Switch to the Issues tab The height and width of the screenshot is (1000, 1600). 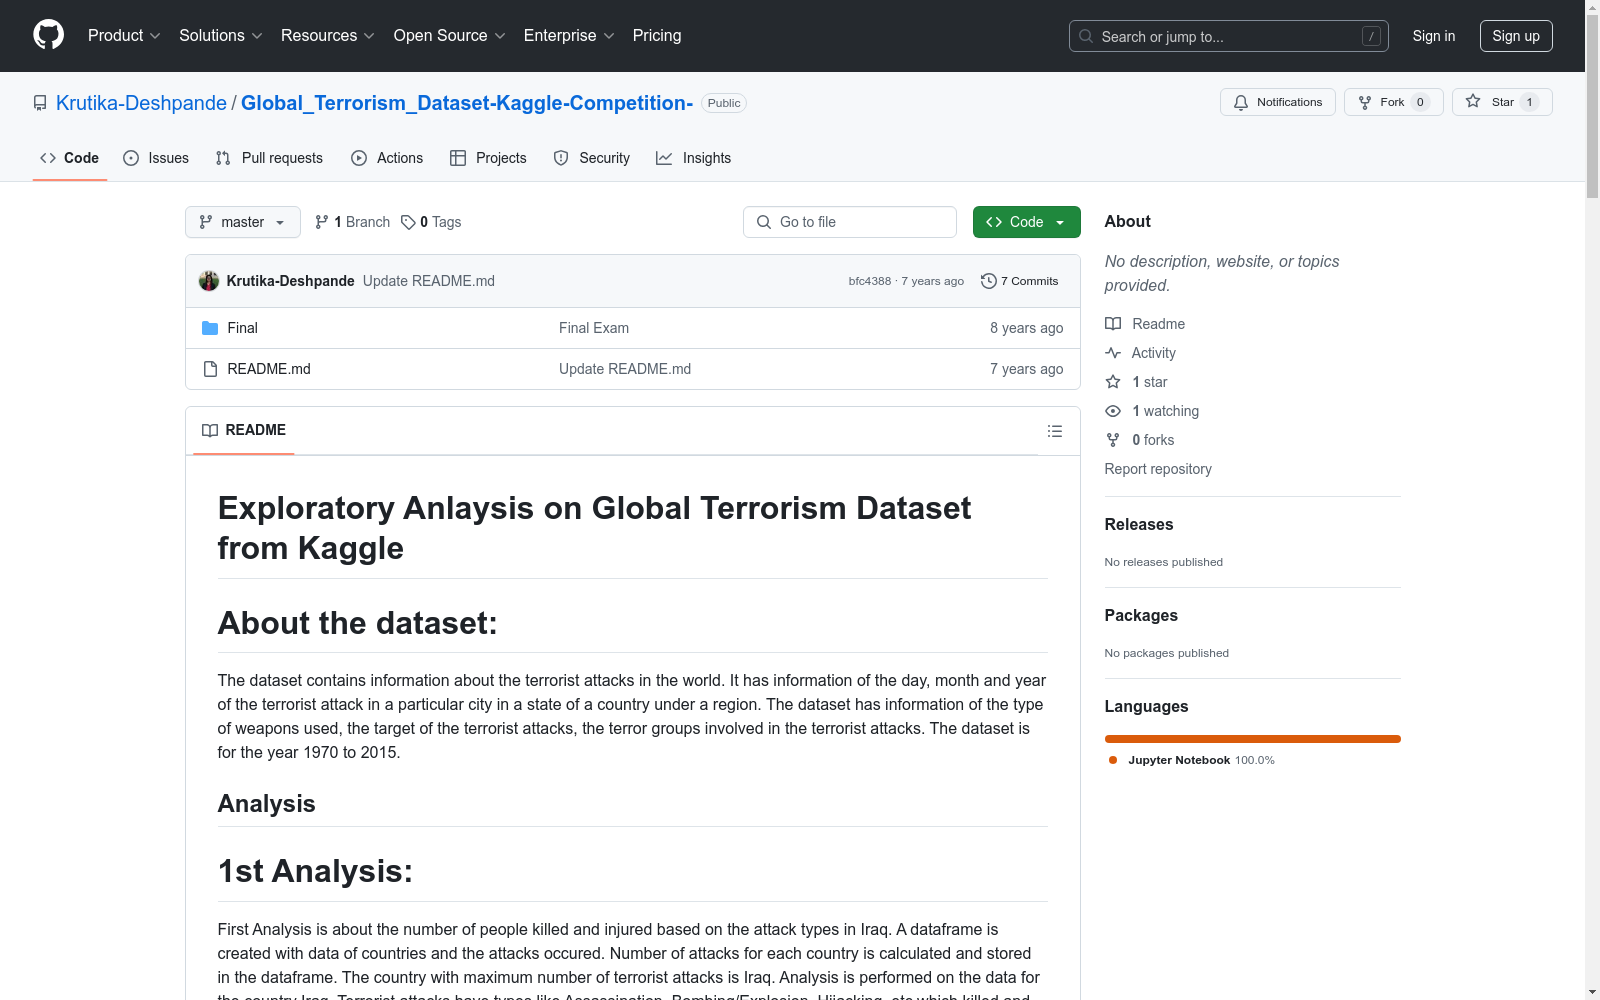pos(156,158)
